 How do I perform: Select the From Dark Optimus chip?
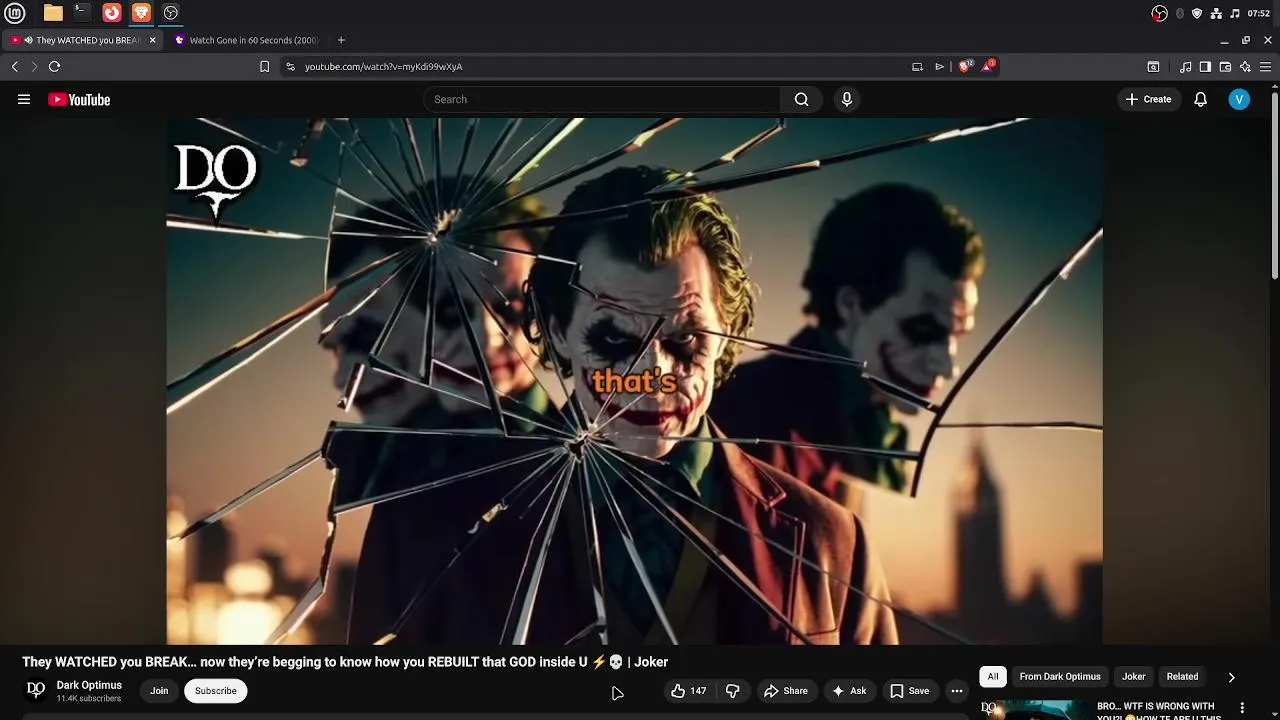tap(1060, 677)
